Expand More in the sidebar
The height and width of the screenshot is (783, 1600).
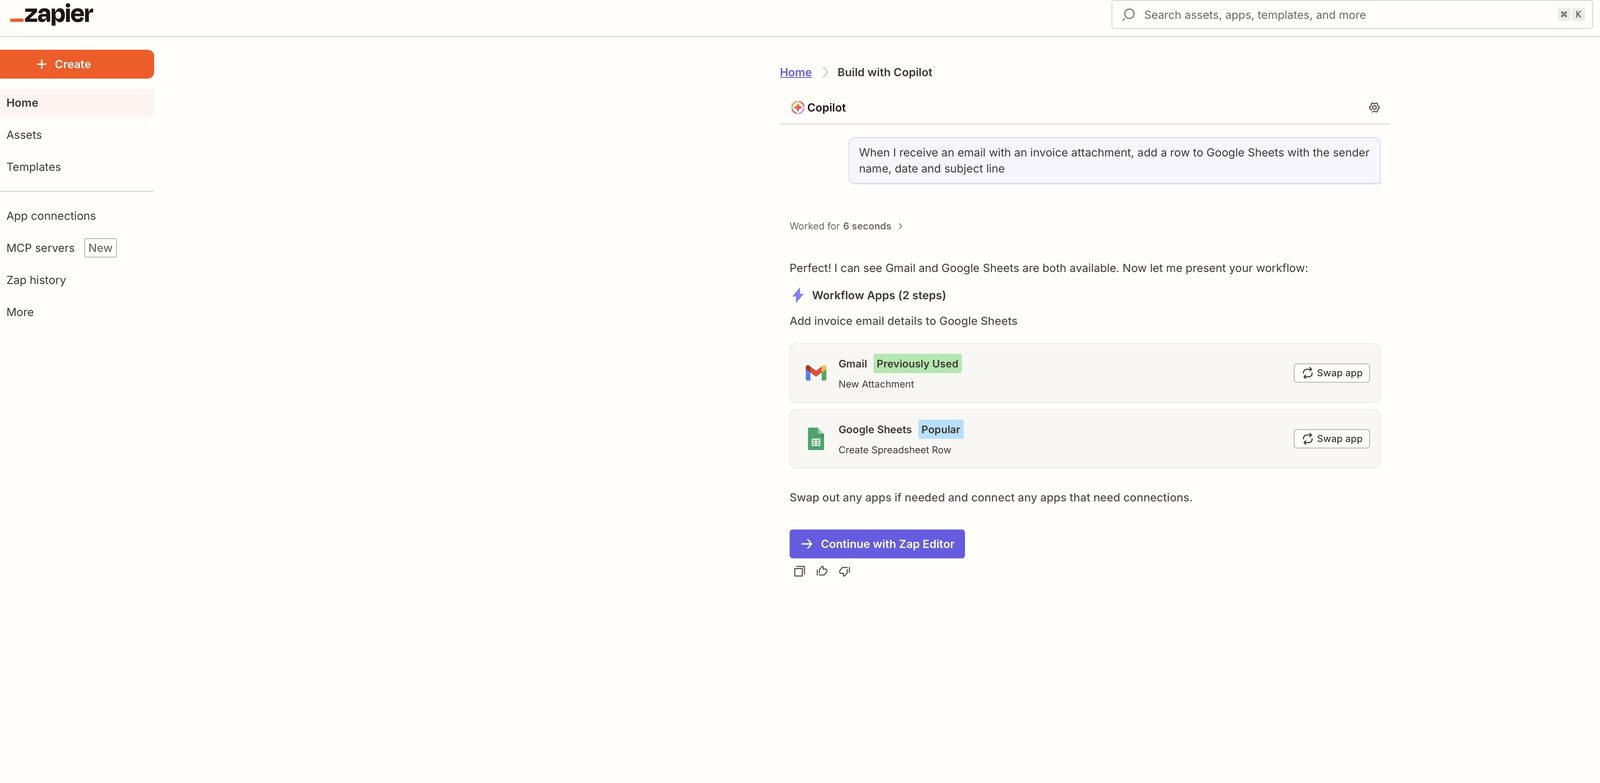point(77,312)
